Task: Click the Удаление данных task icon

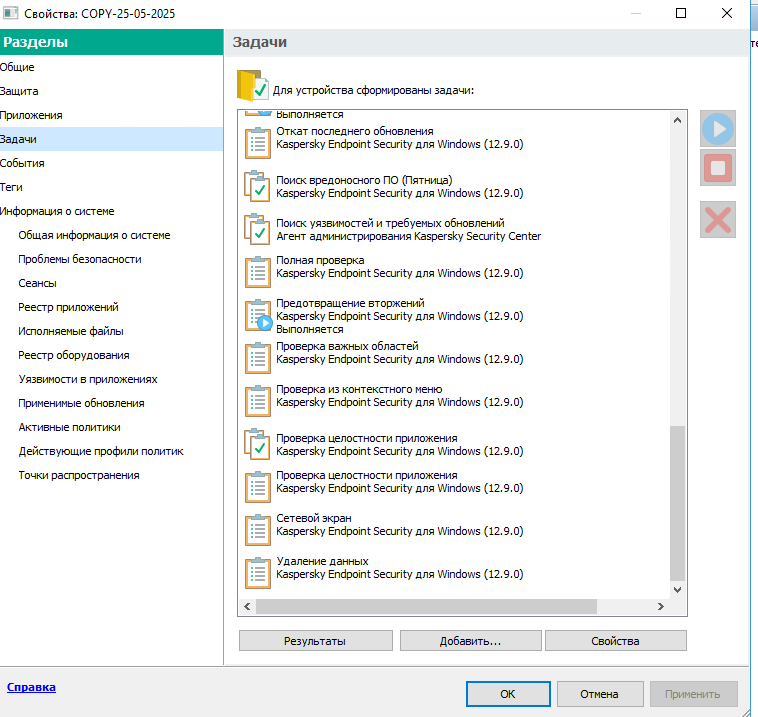Action: 258,573
